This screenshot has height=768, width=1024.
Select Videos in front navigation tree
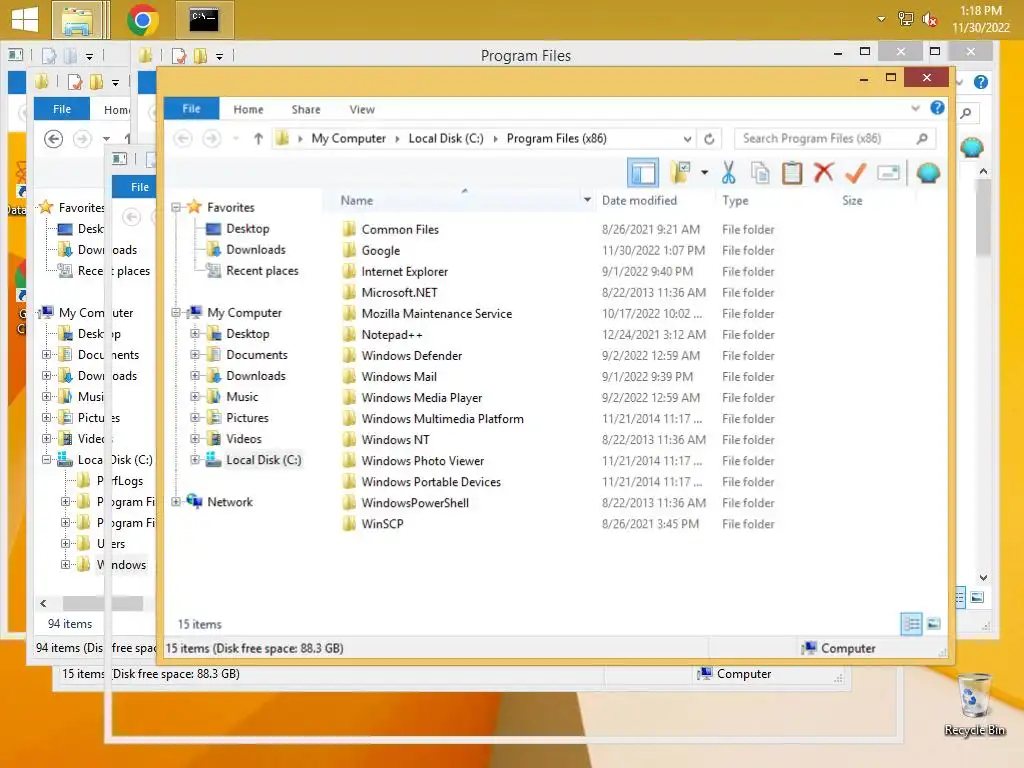(244, 439)
